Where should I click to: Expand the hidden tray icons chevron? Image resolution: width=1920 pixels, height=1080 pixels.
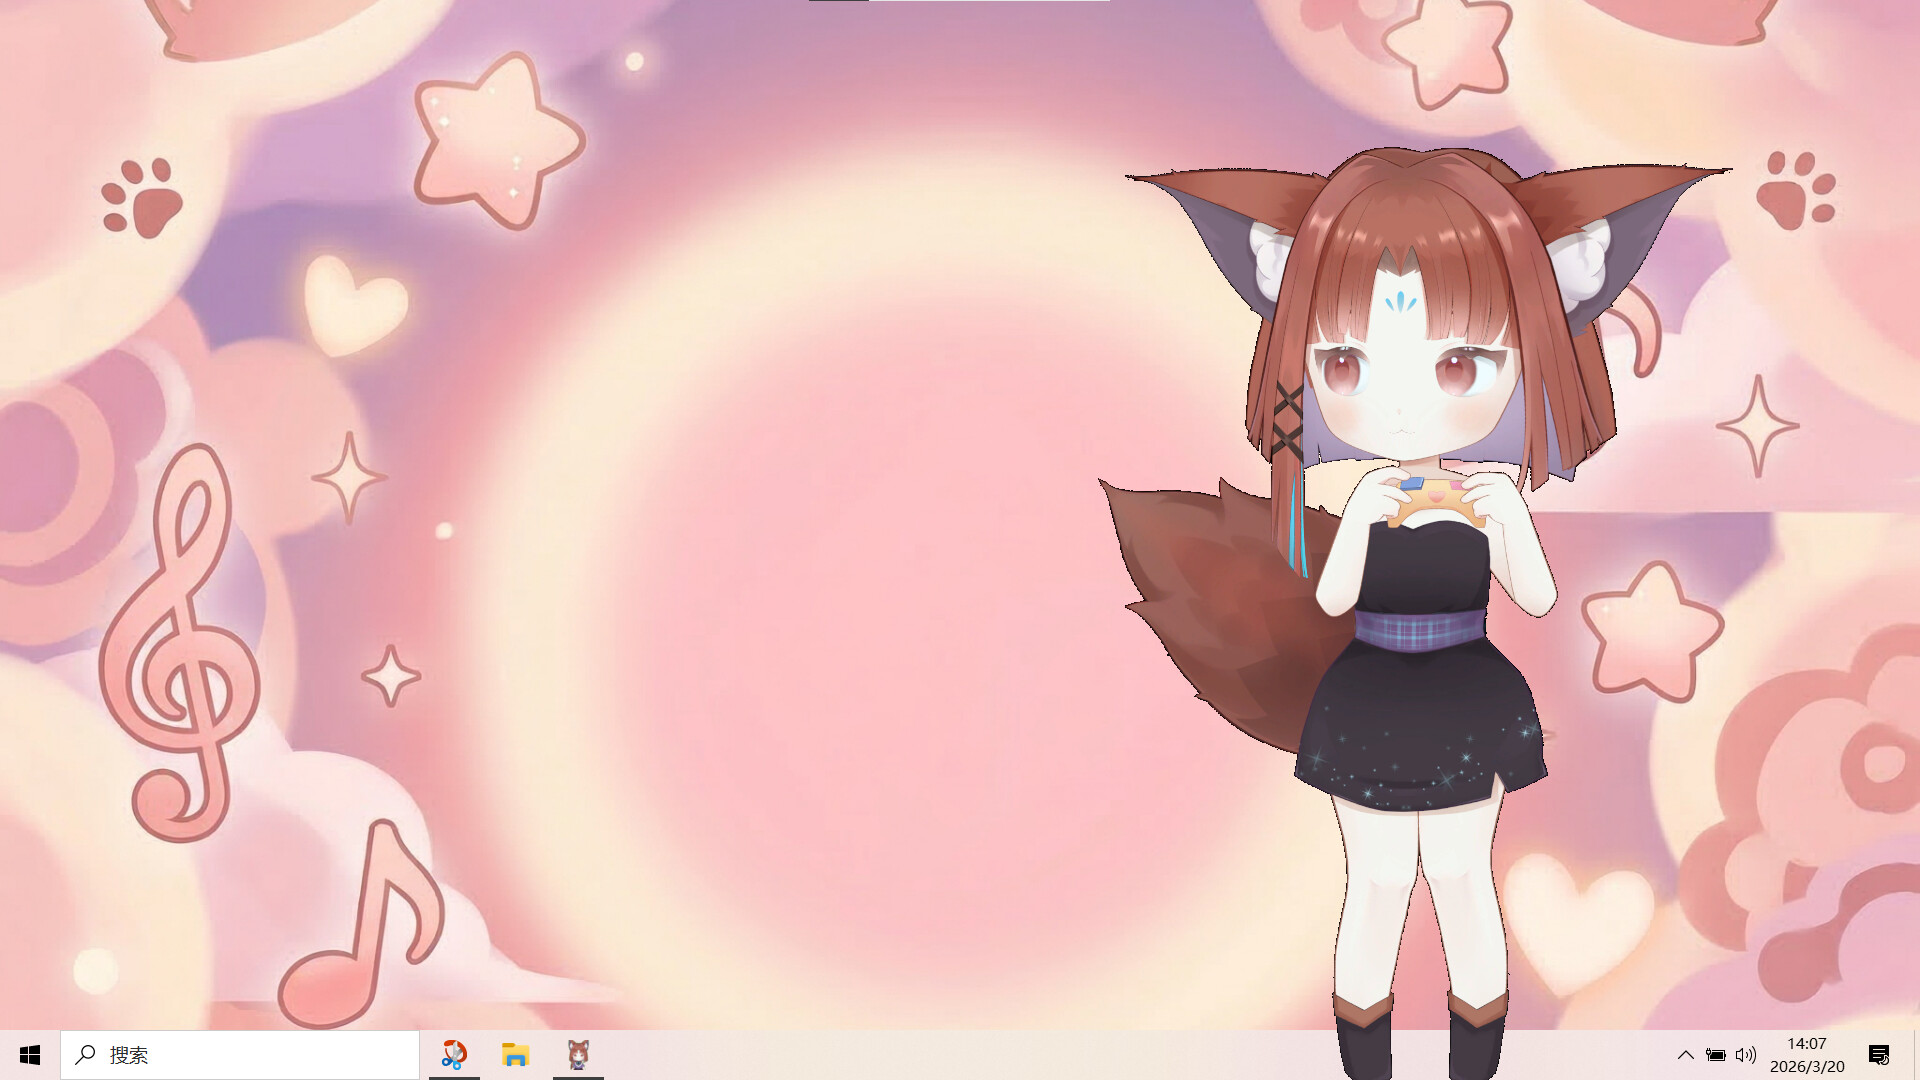(x=1685, y=1055)
